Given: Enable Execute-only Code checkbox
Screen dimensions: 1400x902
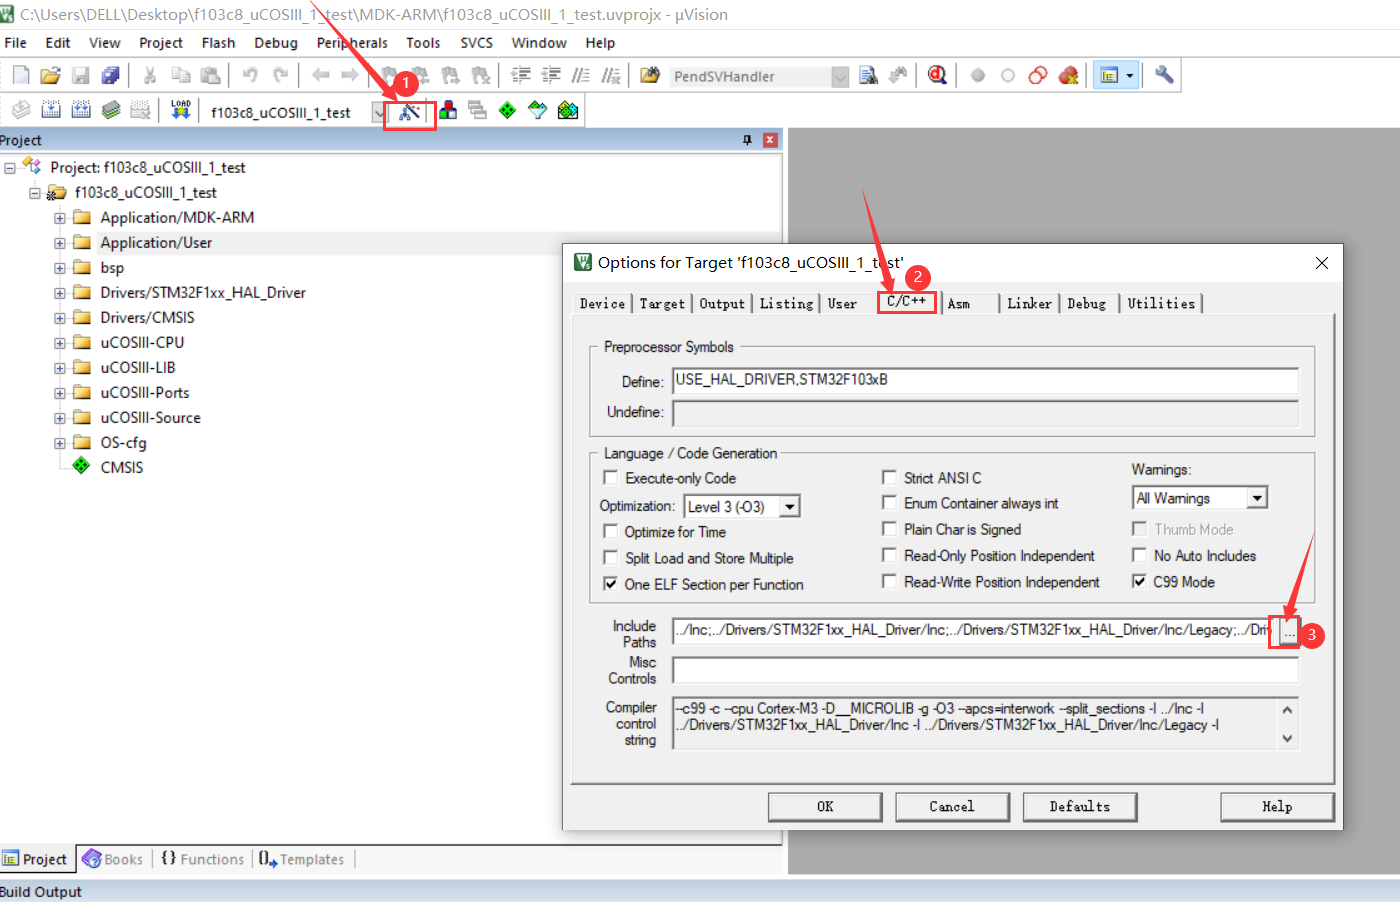Looking at the screenshot, I should pyautogui.click(x=611, y=478).
